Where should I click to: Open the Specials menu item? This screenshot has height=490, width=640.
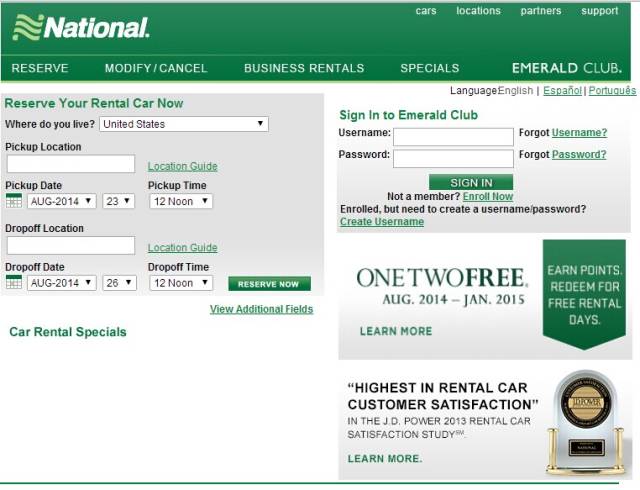(x=430, y=68)
